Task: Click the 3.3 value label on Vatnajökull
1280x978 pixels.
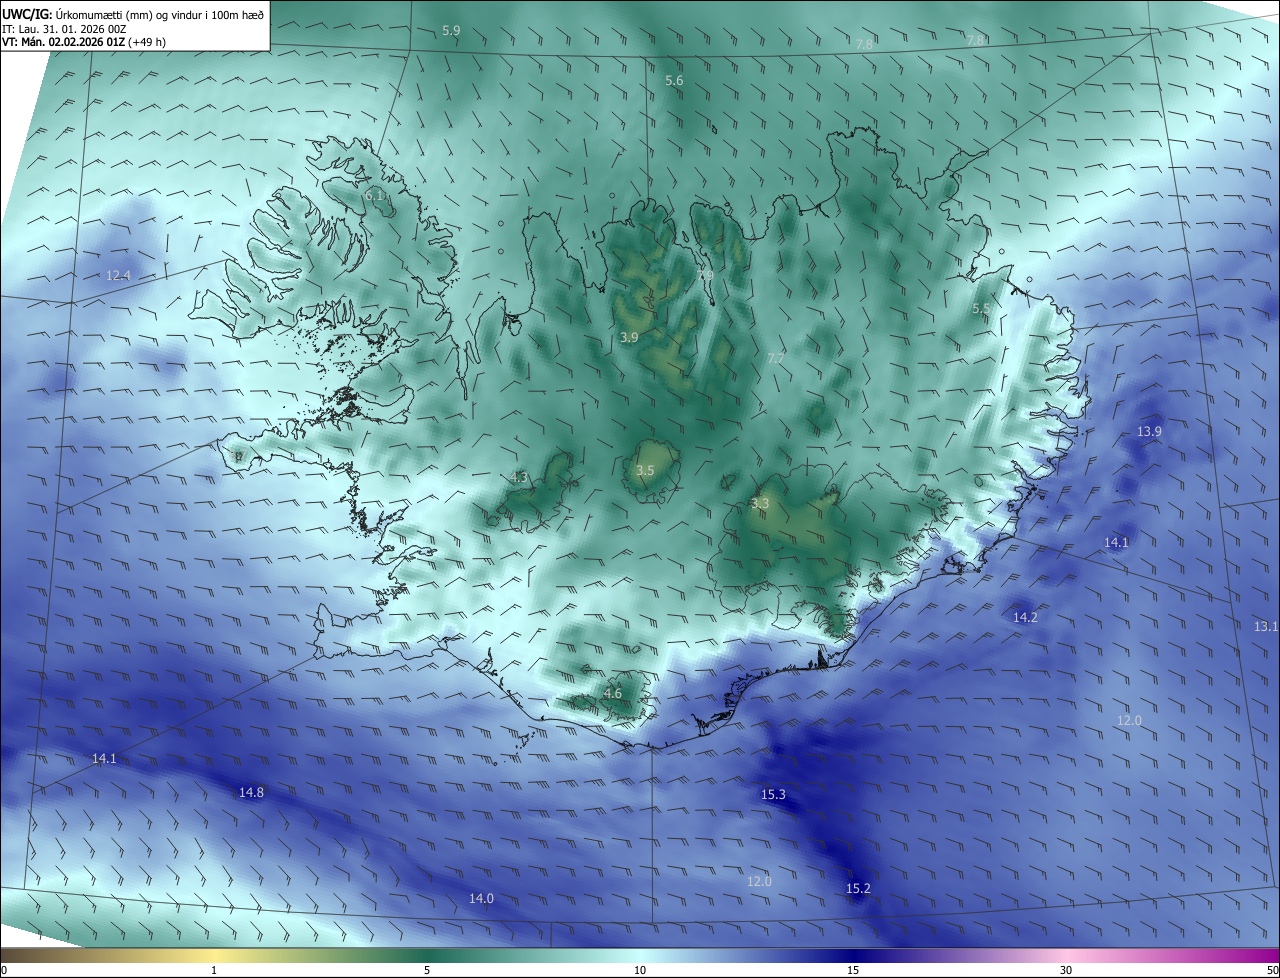Action: pos(759,503)
